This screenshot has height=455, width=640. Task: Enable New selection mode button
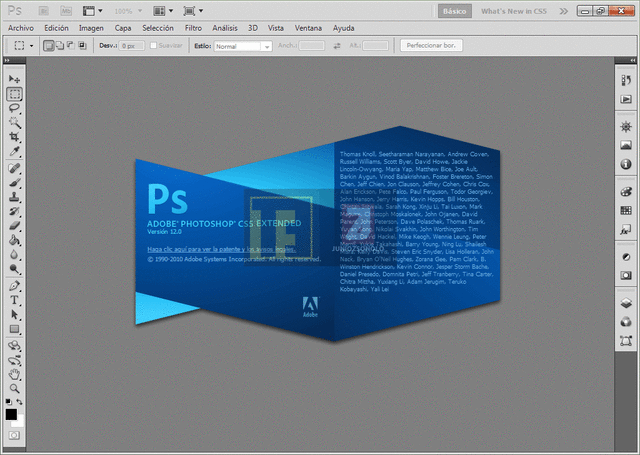(49, 46)
